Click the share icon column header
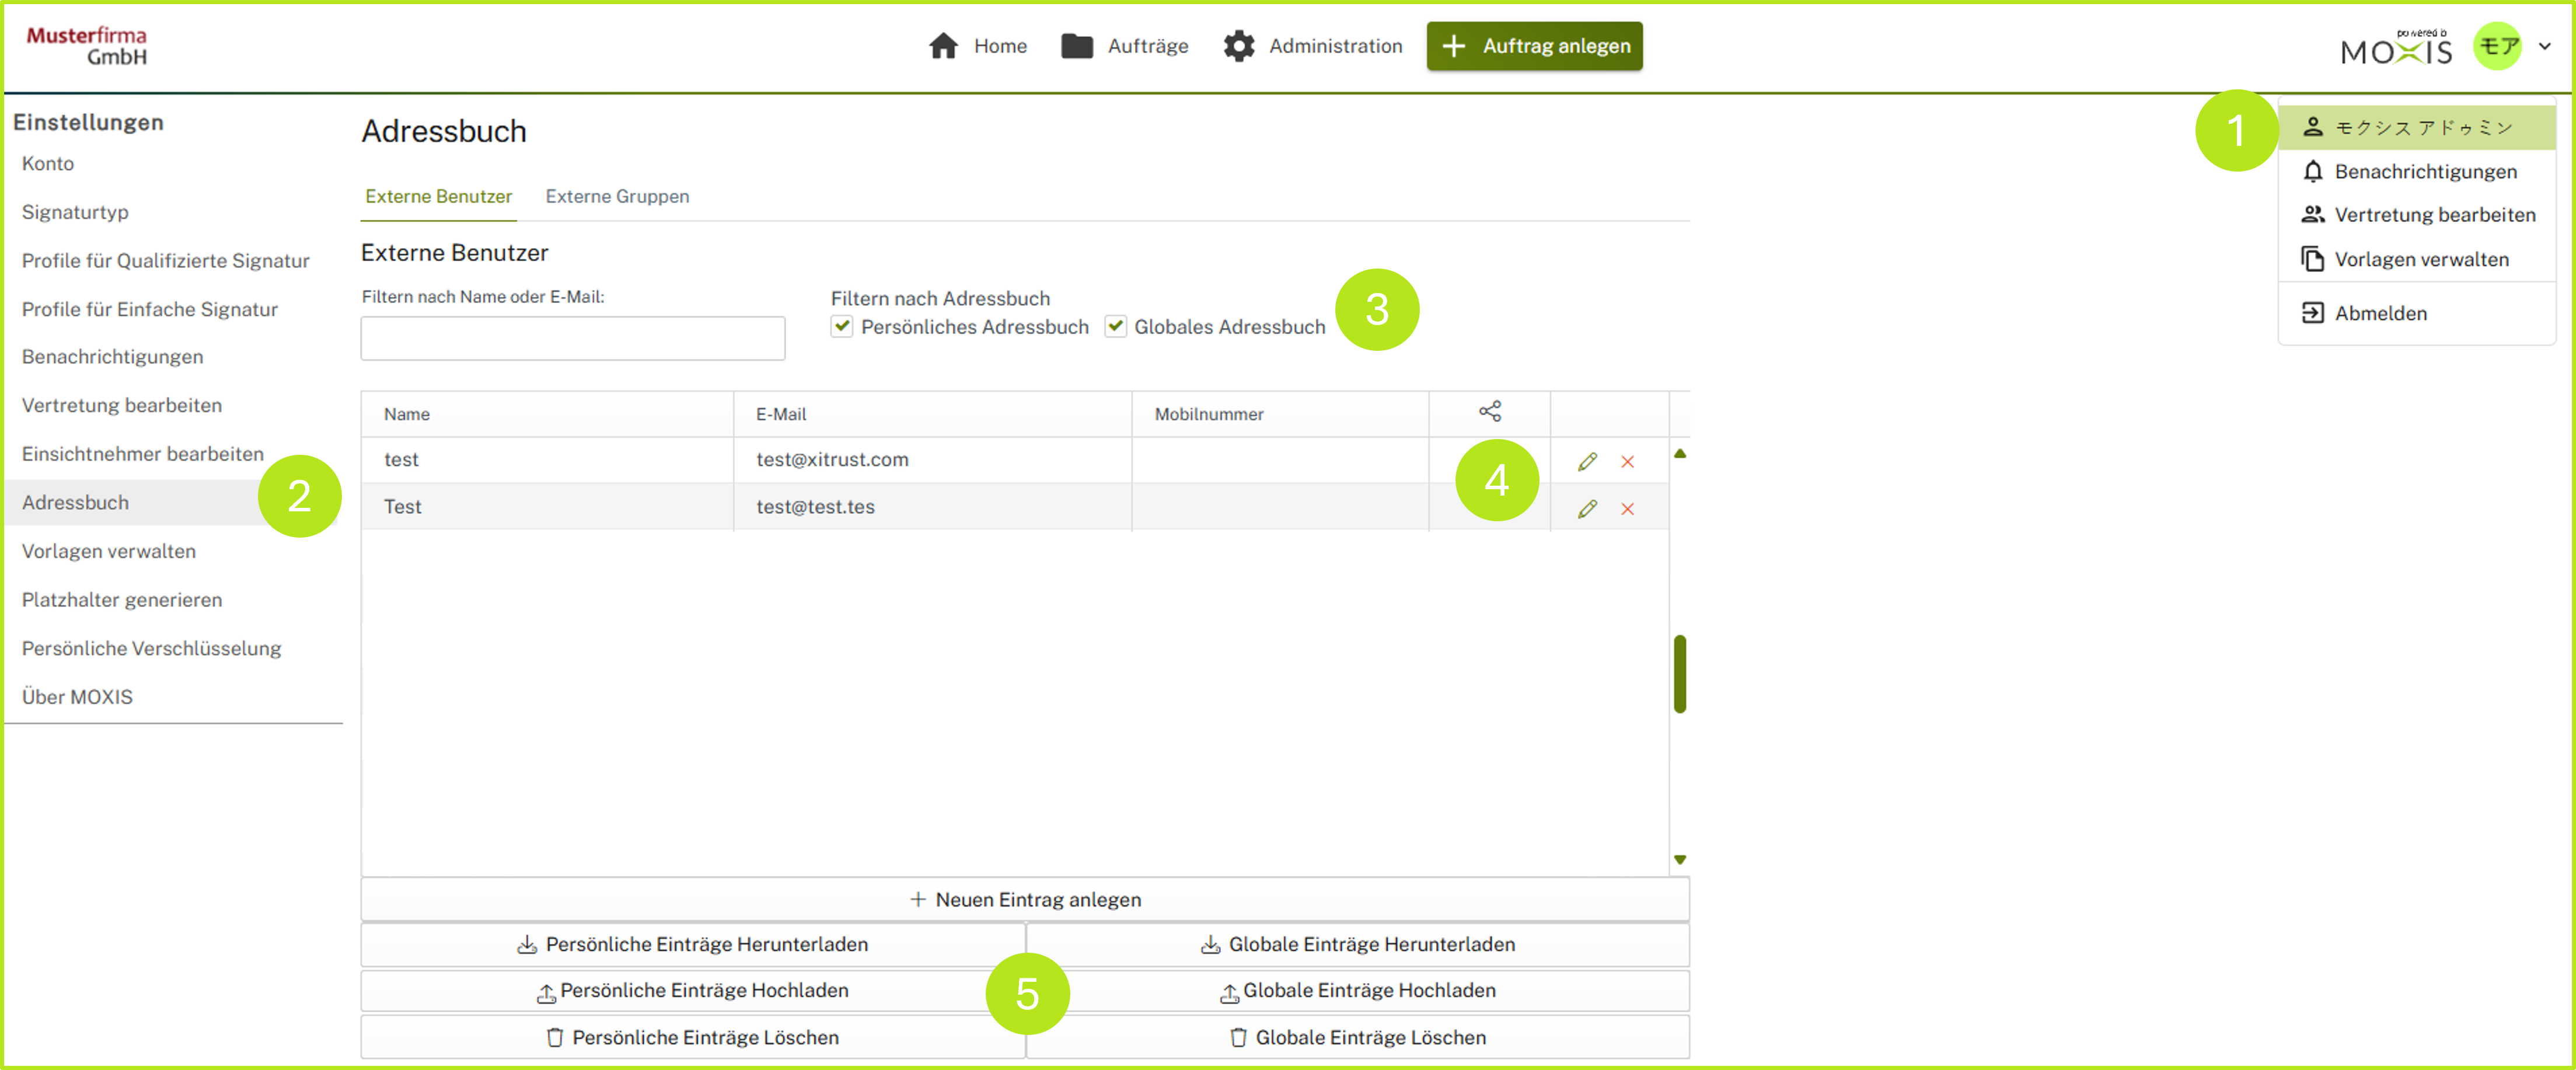This screenshot has width=2576, height=1070. coord(1489,412)
